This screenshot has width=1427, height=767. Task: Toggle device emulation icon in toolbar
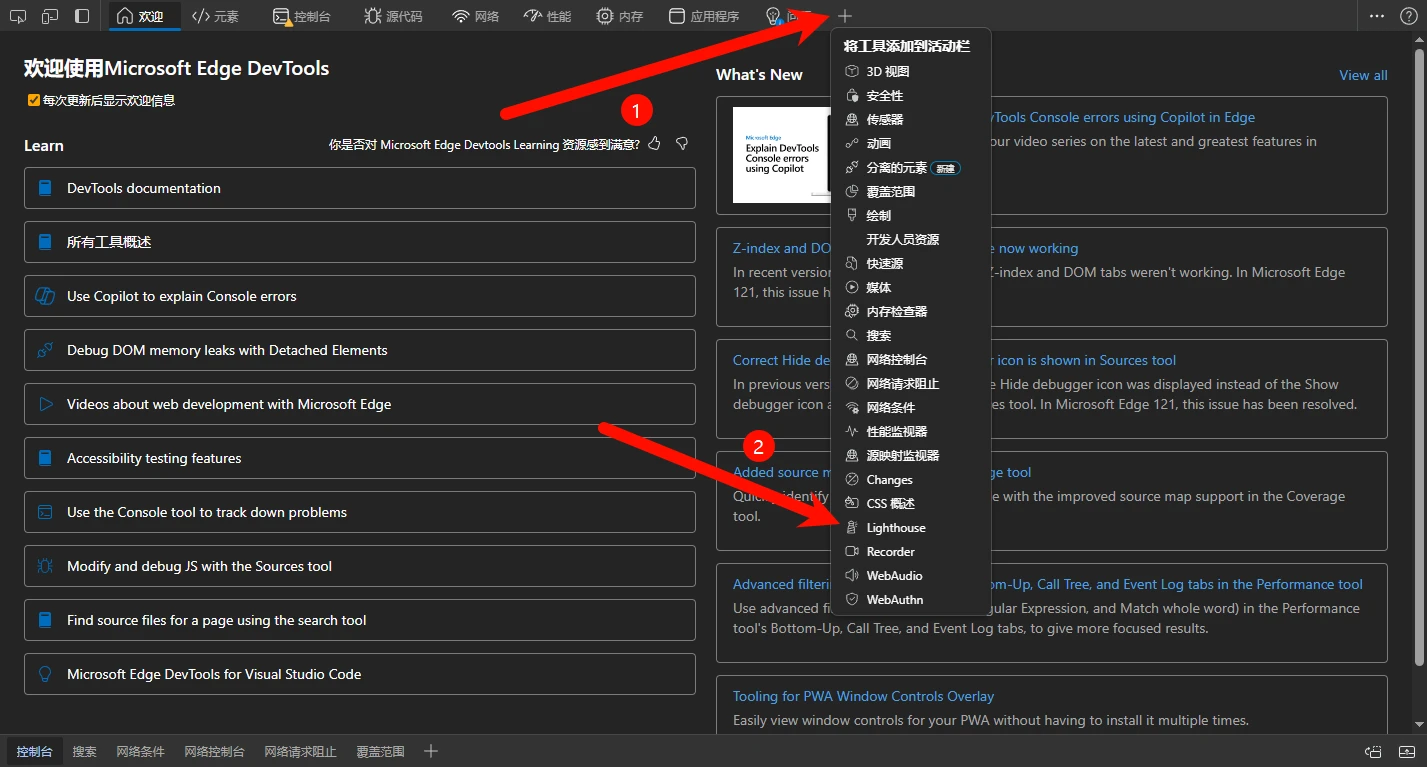(x=50, y=16)
